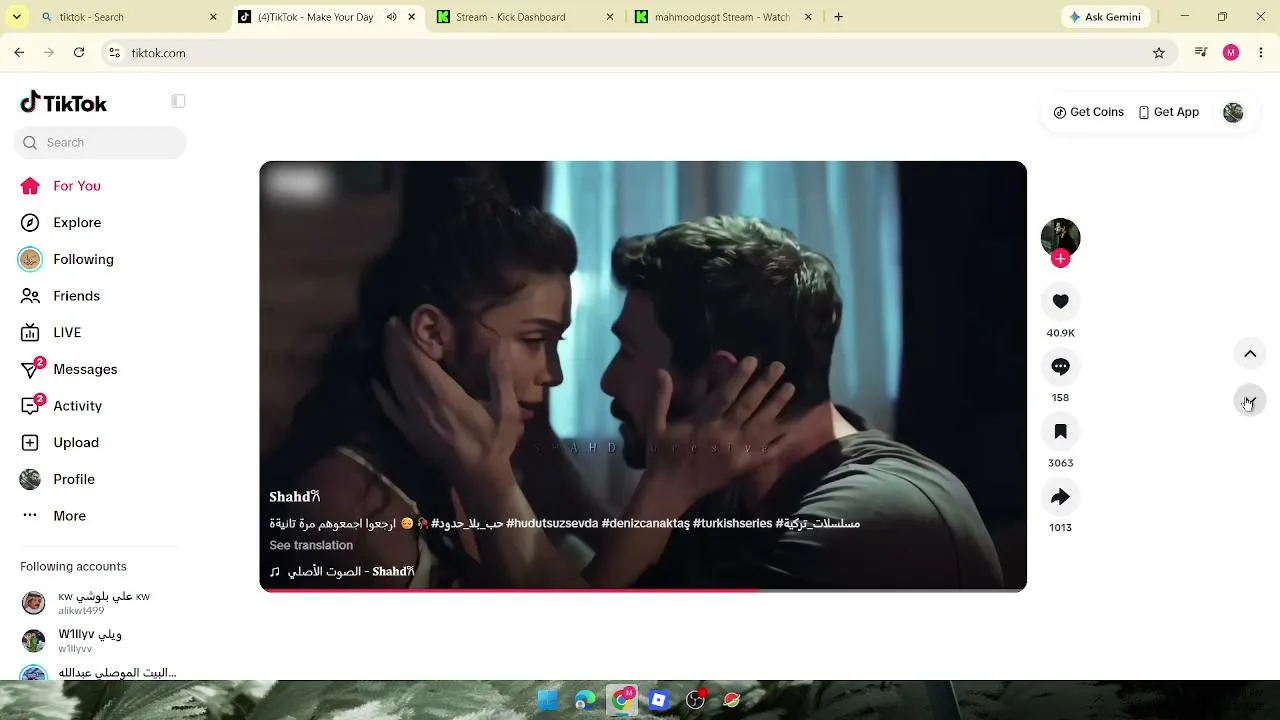The width and height of the screenshot is (1280, 720).
Task: Open the #denizcanaktaş hashtag
Action: (646, 523)
